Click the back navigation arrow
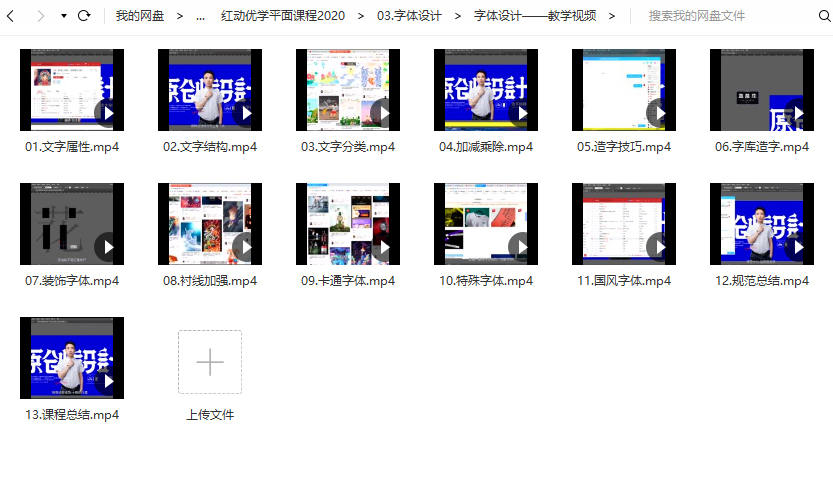 12,16
